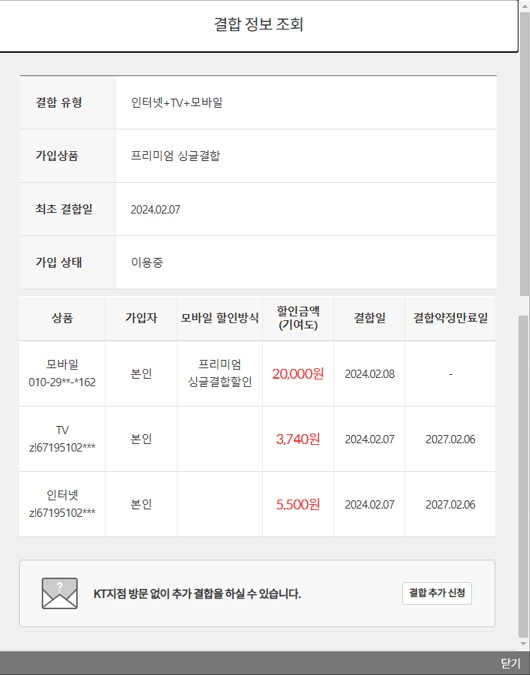Click the 인터넷+TV+모바일 결합 유형 value
Viewport: 530px width, 675px height.
pyautogui.click(x=177, y=102)
